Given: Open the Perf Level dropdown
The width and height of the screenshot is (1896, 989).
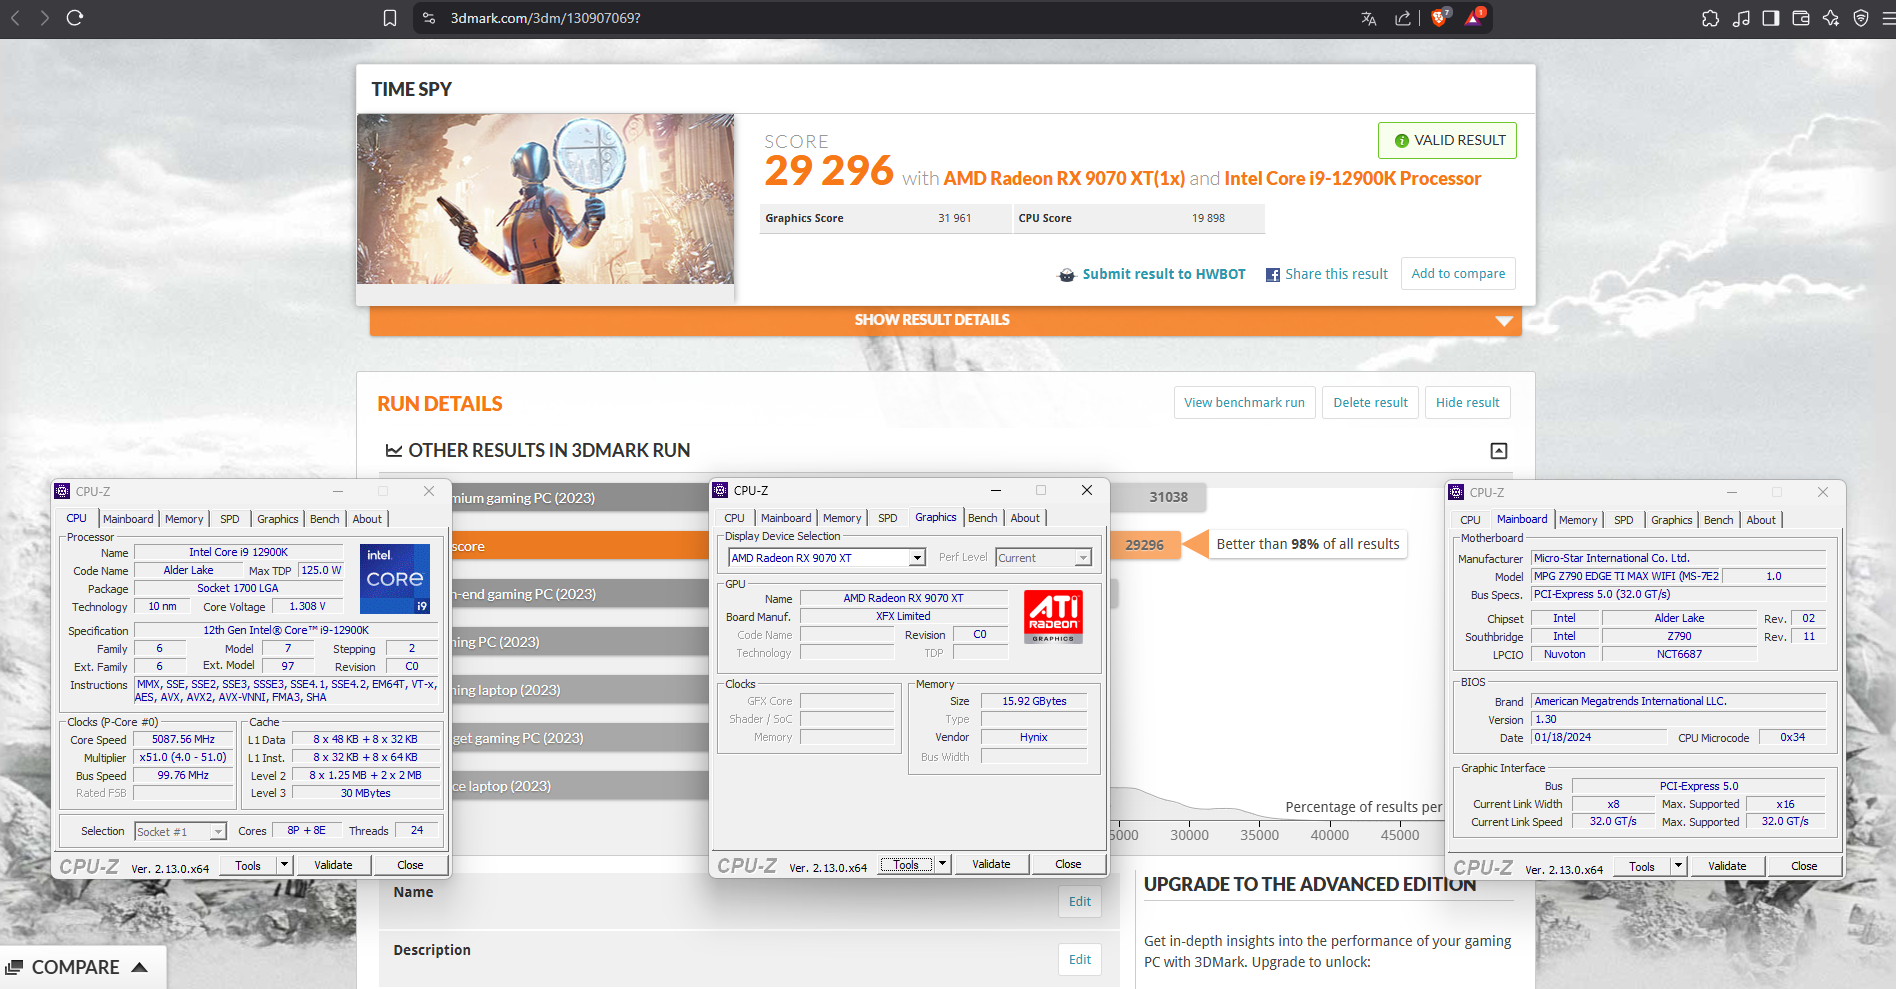Looking at the screenshot, I should (1083, 558).
